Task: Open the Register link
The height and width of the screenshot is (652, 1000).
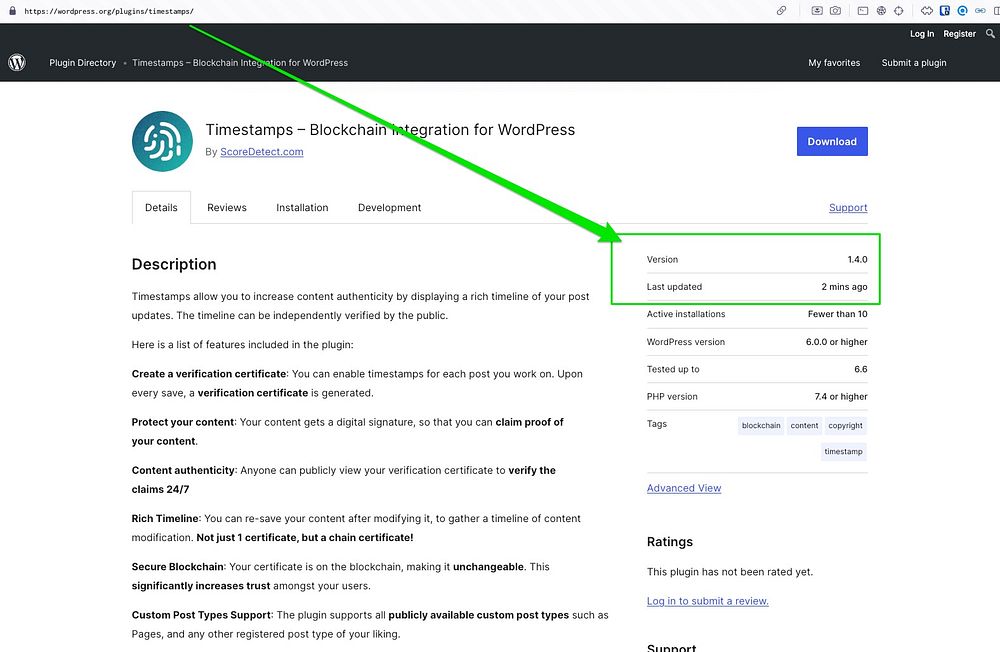Action: click(959, 34)
